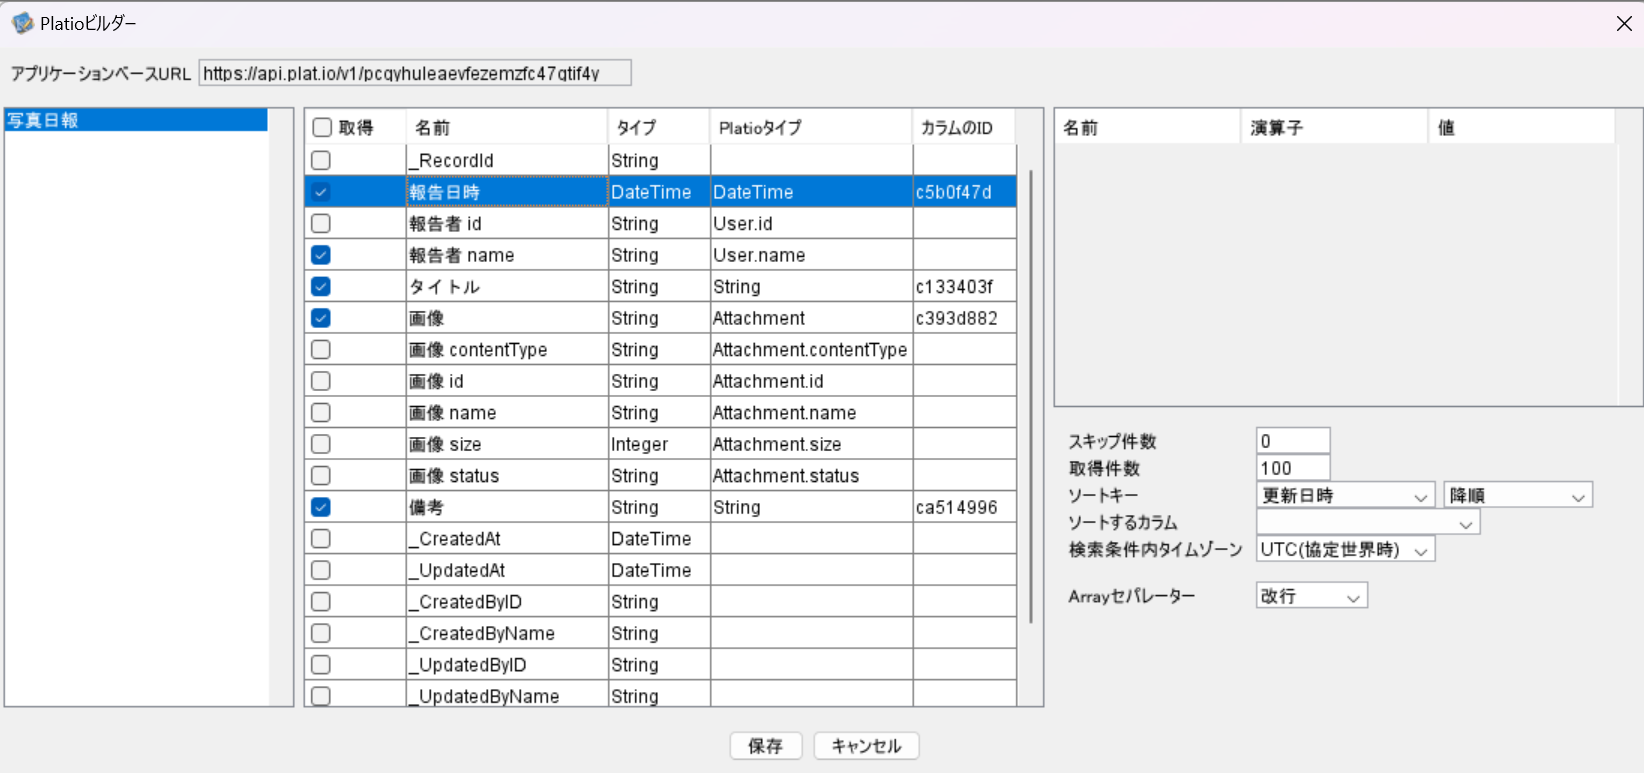The image size is (1644, 773).
Task: Open the ソートキー 更新日時 dropdown
Action: (1346, 496)
